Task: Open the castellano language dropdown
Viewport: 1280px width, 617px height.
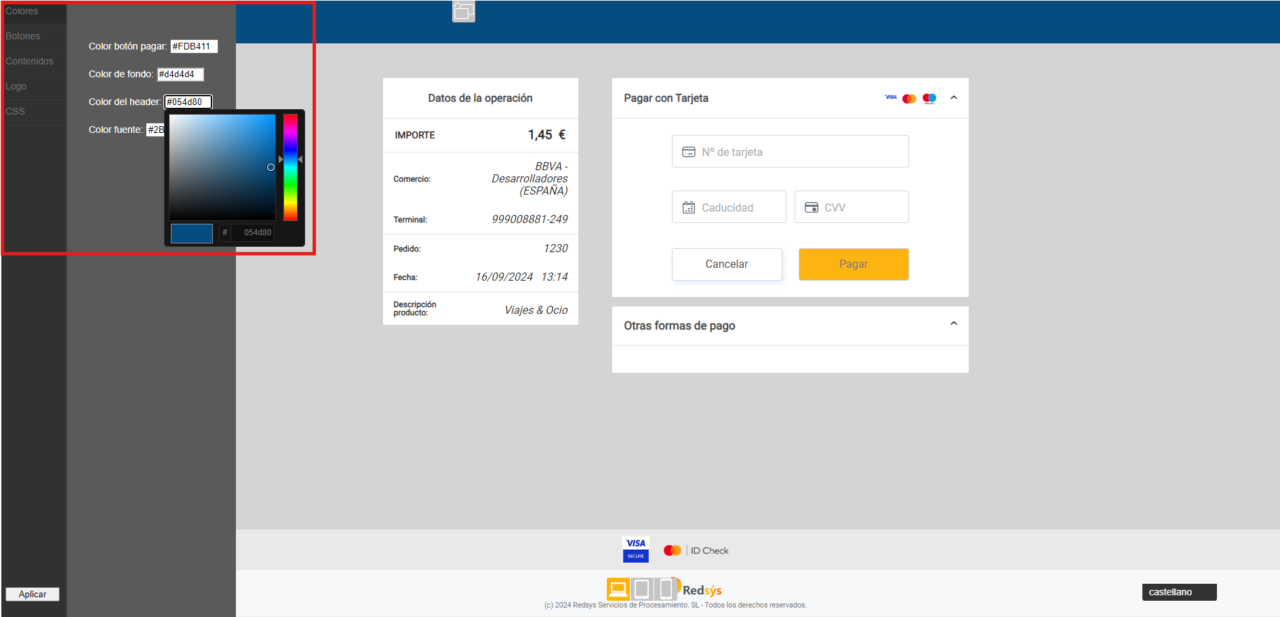Action: click(x=1179, y=592)
